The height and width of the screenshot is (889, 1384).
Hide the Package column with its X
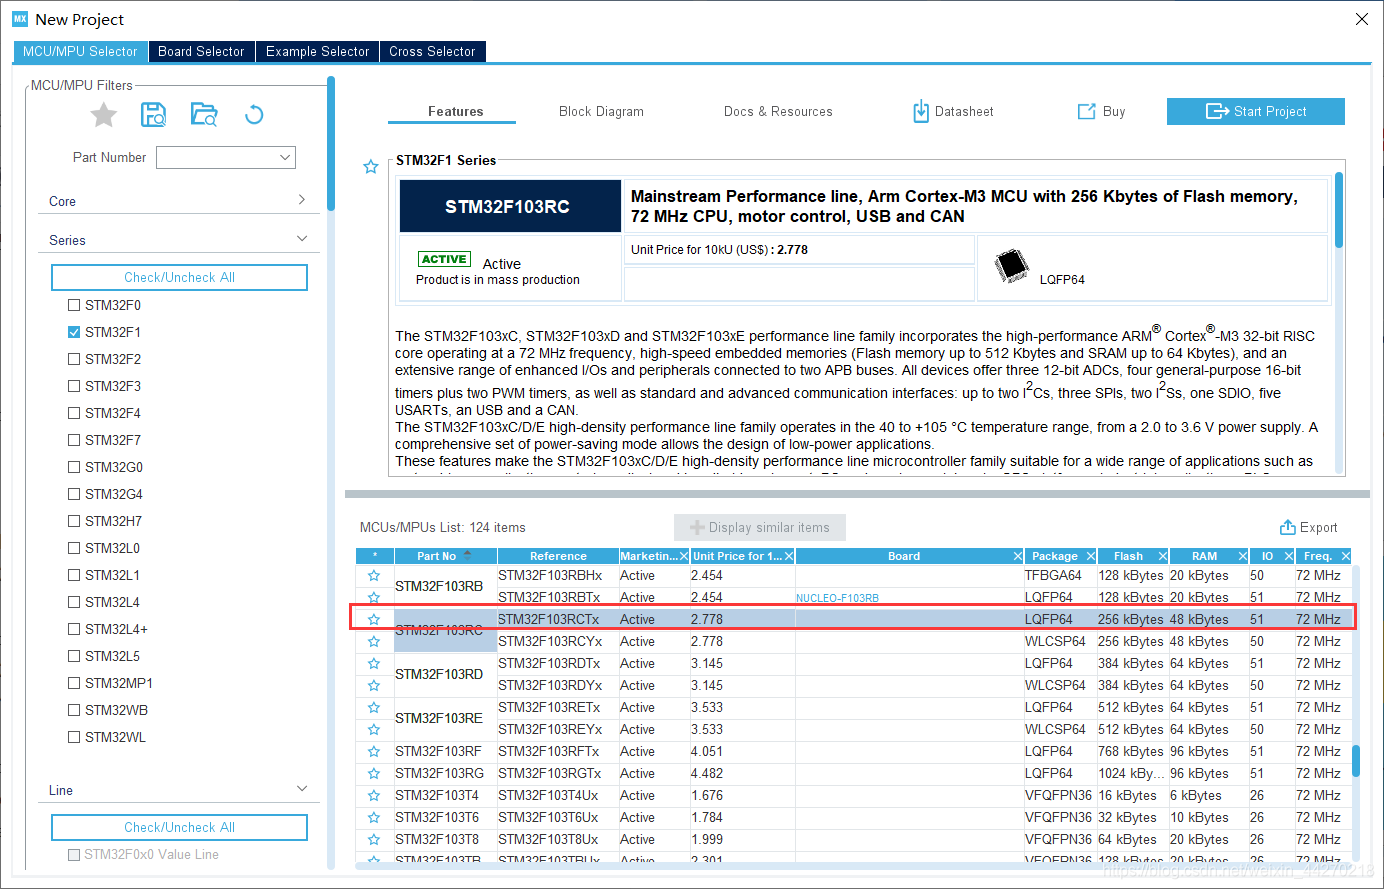tap(1091, 556)
